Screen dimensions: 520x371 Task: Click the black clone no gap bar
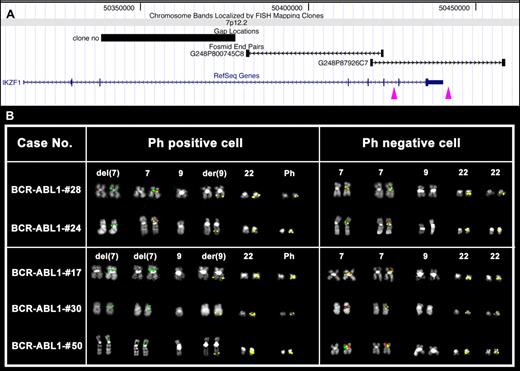coord(168,38)
